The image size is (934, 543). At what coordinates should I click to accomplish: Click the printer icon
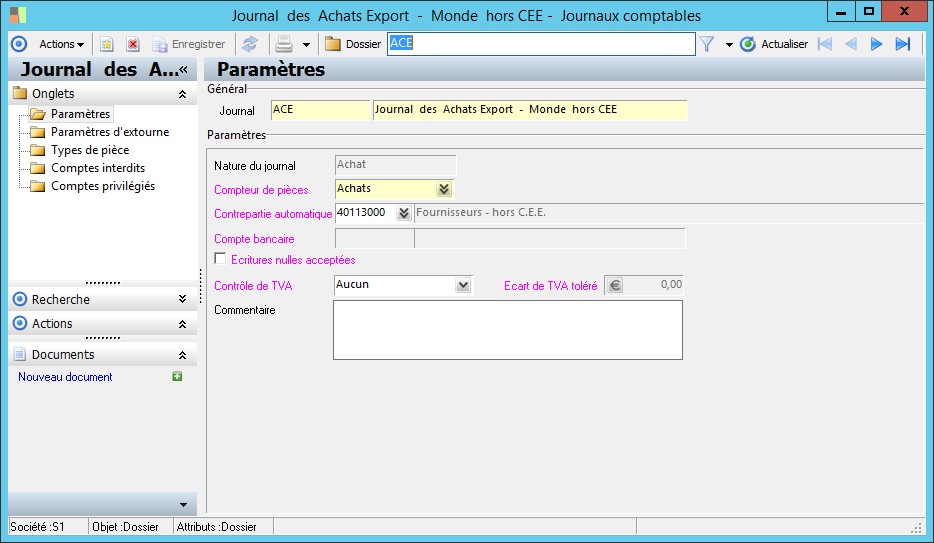tap(284, 44)
